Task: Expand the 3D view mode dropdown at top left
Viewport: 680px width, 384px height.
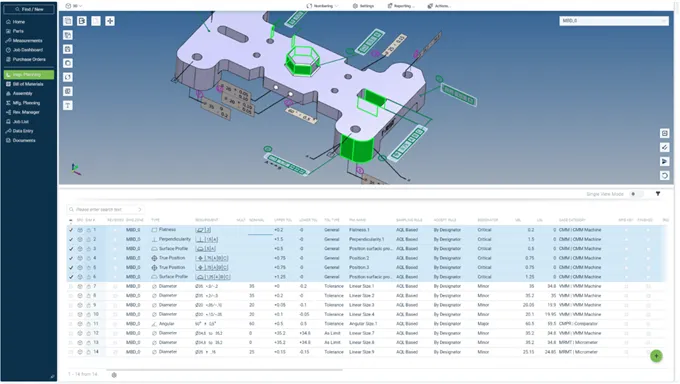Action: 74,6
